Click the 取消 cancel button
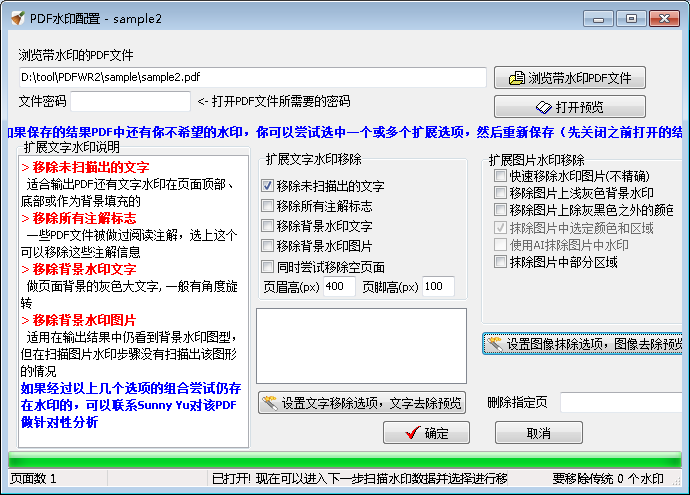 tap(539, 433)
